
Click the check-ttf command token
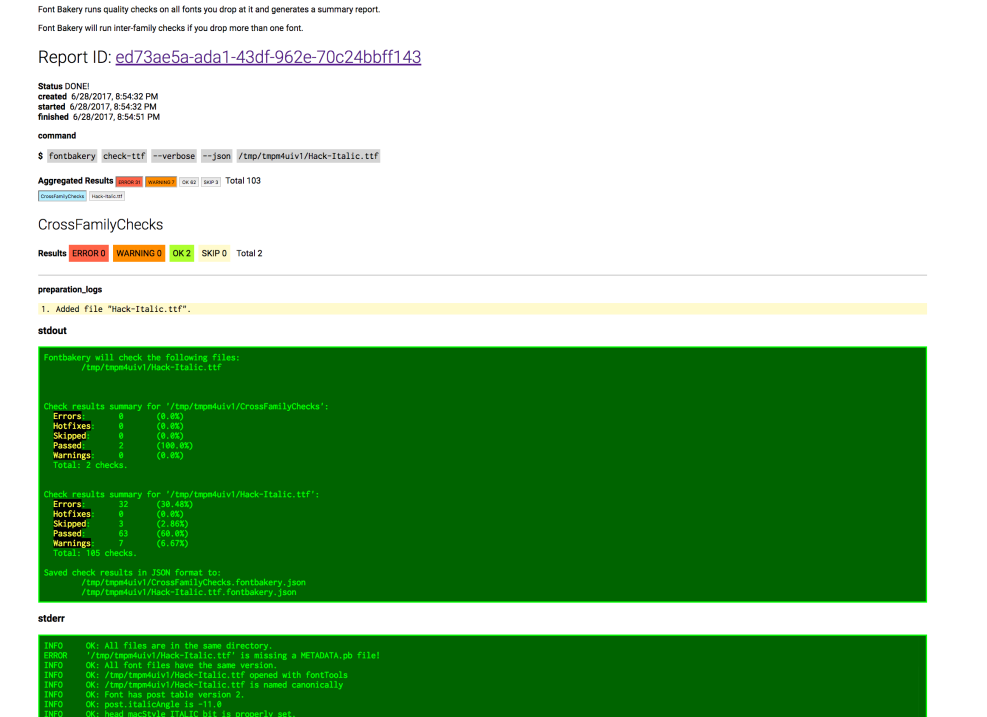(124, 156)
